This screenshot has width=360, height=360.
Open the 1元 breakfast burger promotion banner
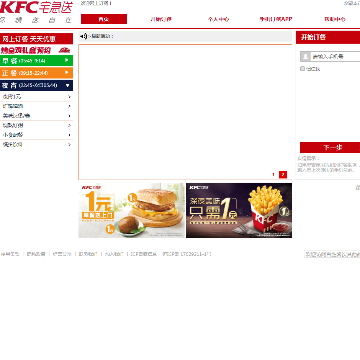coord(131,210)
